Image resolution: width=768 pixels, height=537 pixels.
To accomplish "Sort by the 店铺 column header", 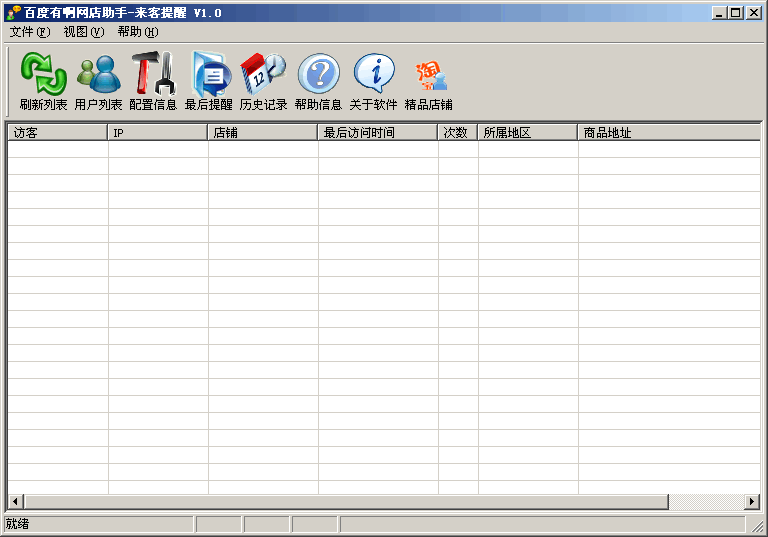I will (263, 132).
